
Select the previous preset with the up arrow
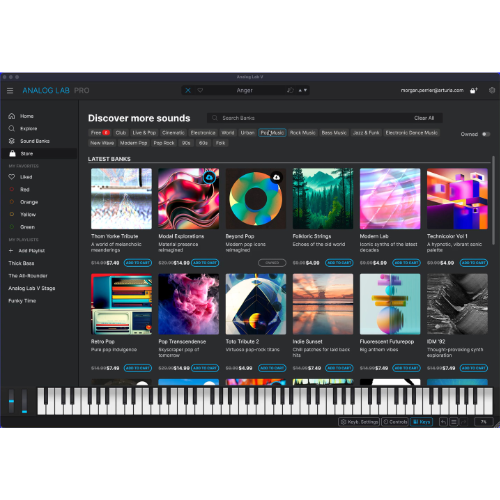click(x=300, y=90)
